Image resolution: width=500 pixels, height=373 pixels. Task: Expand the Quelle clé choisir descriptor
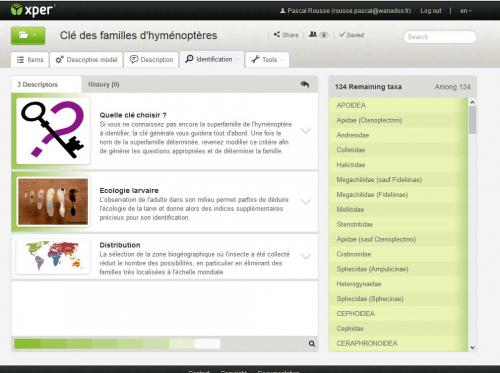pyautogui.click(x=305, y=131)
